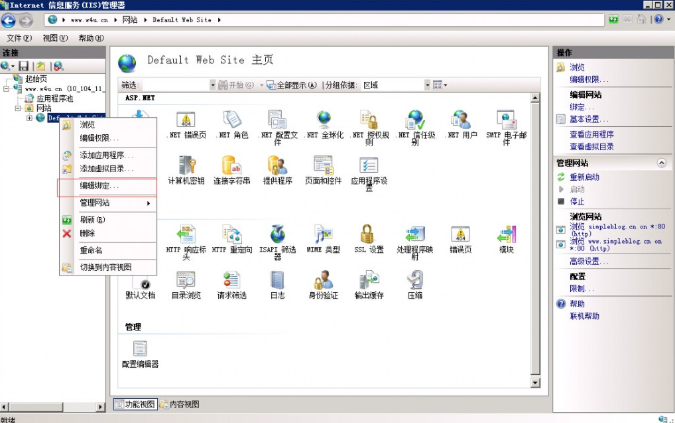Viewport: 675px width, 423px height.
Task: Select 应用程序池 in the connections tree
Action: 55,99
